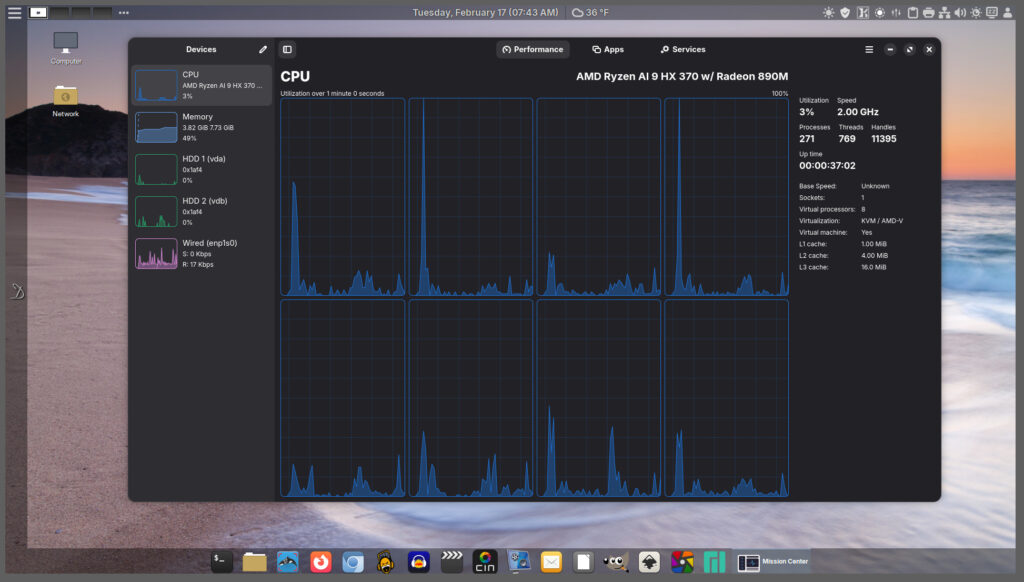This screenshot has width=1024, height=582.
Task: Open the Mission Center hamburger menu
Action: click(869, 49)
